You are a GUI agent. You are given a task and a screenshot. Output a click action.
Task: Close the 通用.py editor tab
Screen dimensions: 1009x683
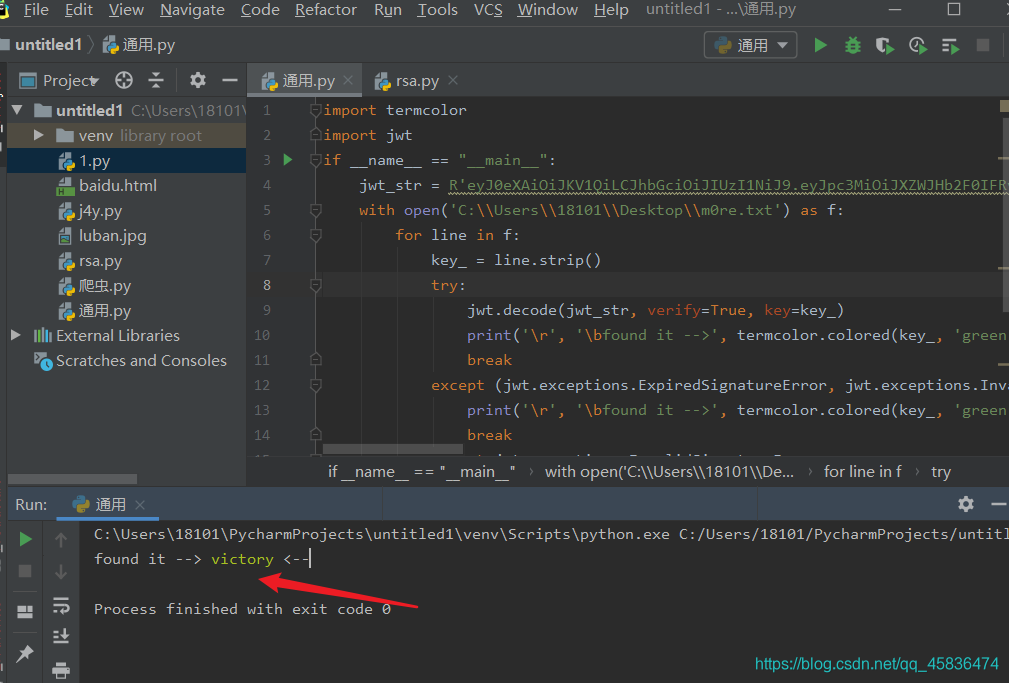coord(348,80)
